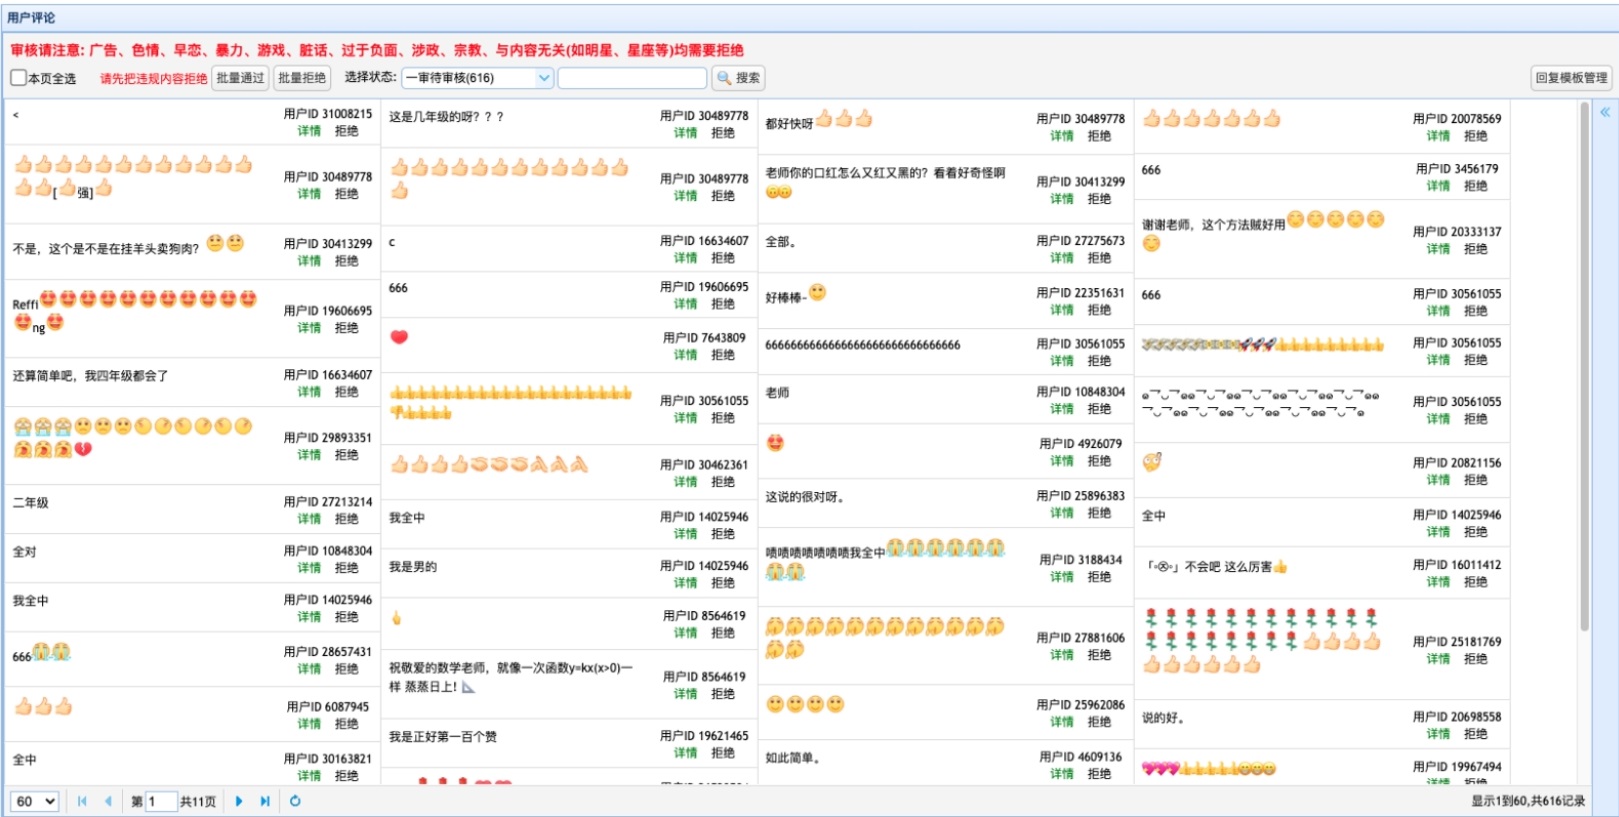Viewport: 1619px width, 817px height.
Task: Open 详情 for user ID 30163821
Action: click(x=309, y=776)
